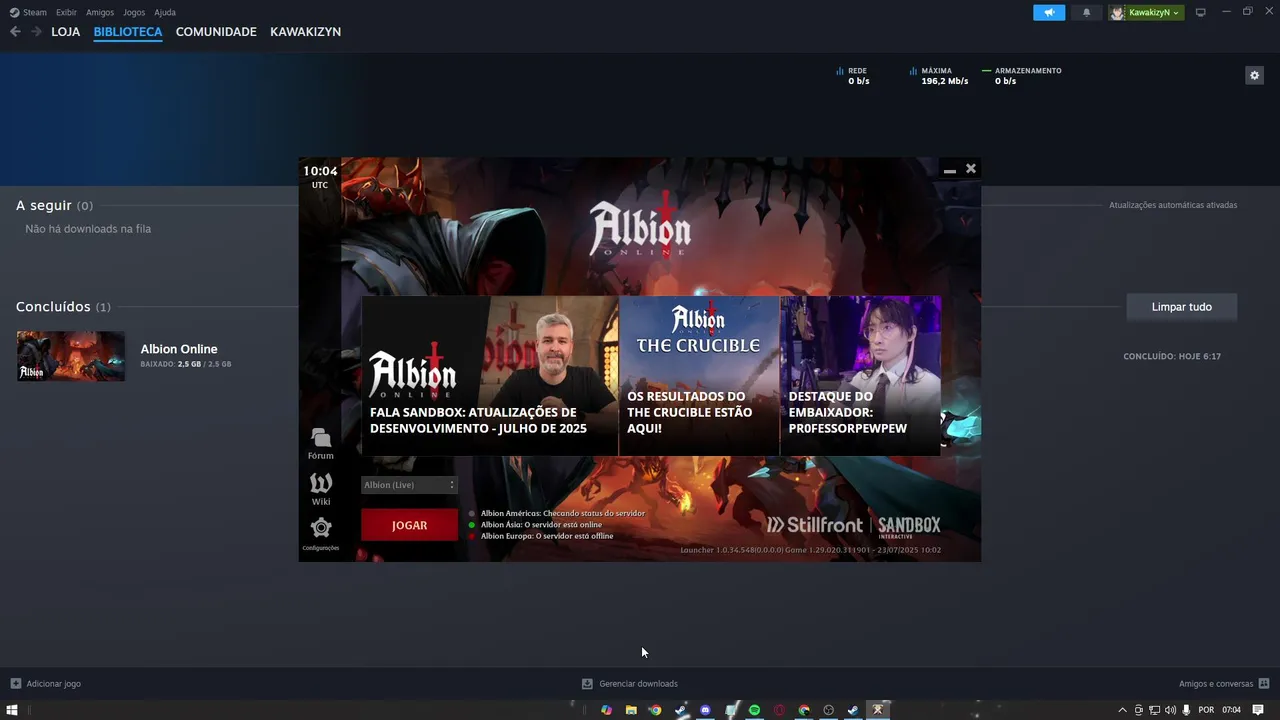Open OBS Studio from the taskbar
This screenshot has width=1280, height=720.
(828, 710)
